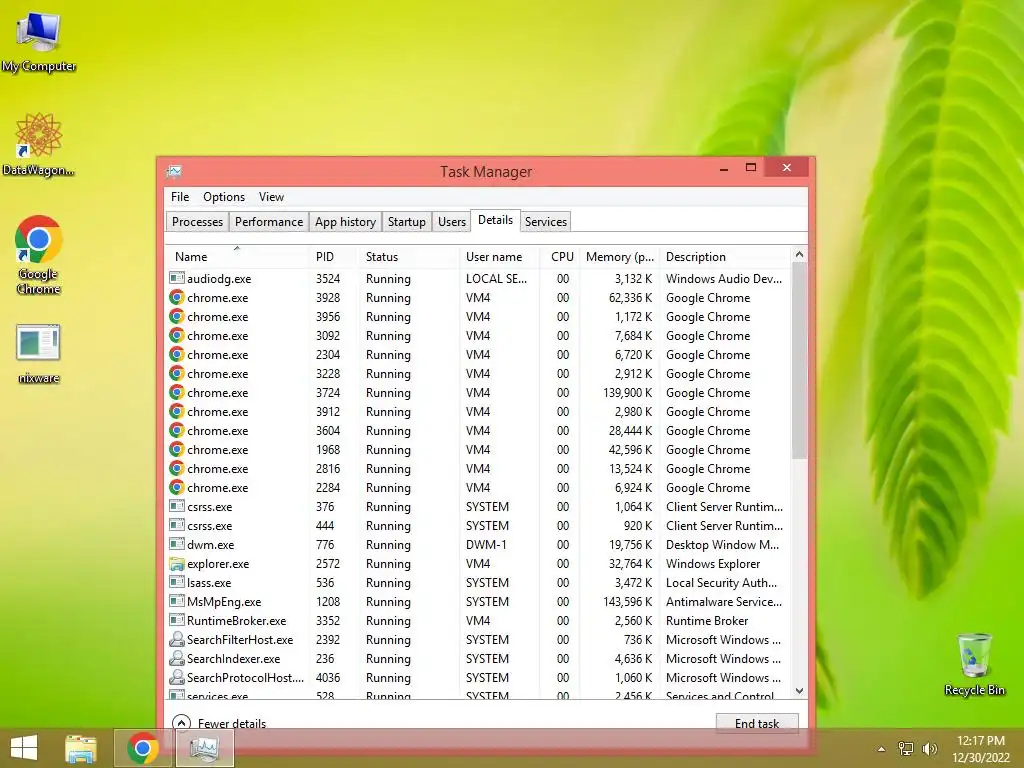Sort by CPU column header
The height and width of the screenshot is (768, 1024).
(x=560, y=257)
